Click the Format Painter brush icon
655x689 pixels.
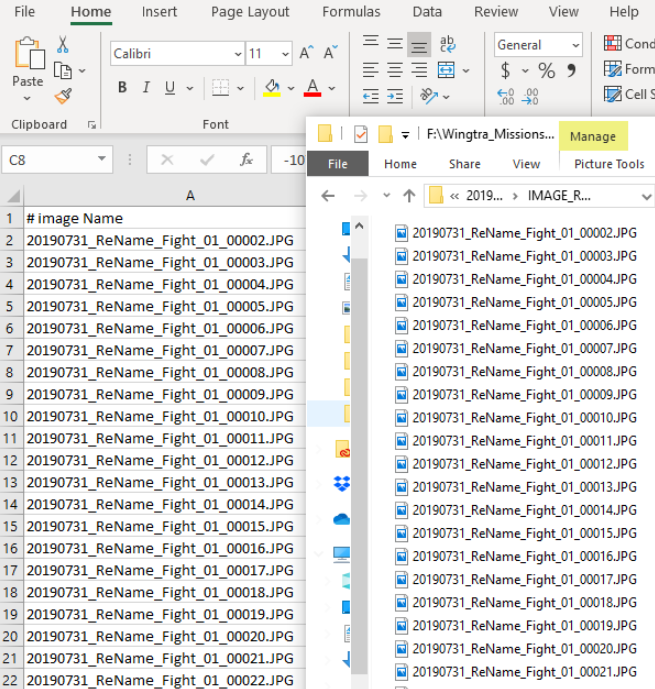click(64, 97)
